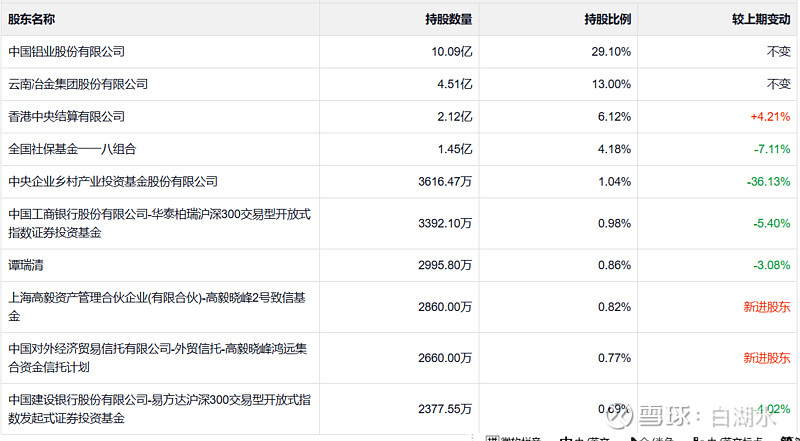
Task: Click the 2660.00万 holding quantity
Action: coord(445,358)
